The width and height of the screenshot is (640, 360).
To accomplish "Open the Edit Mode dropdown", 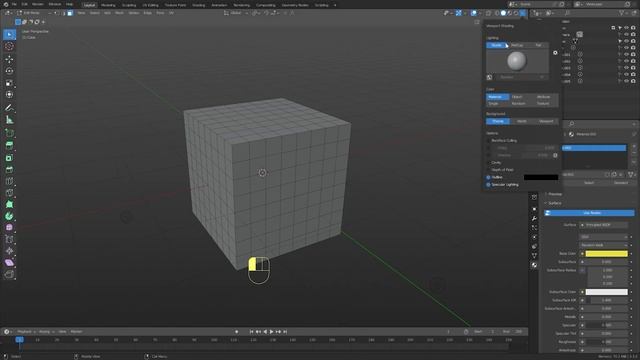I will [34, 13].
